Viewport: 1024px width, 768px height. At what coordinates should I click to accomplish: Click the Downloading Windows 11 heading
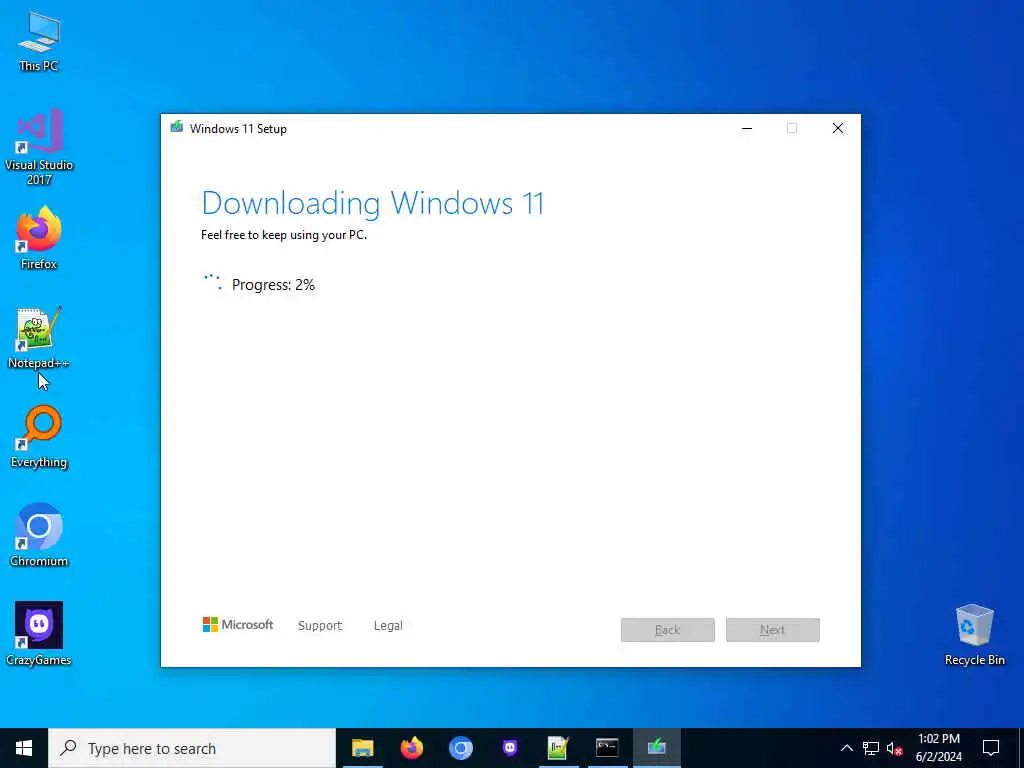point(372,203)
